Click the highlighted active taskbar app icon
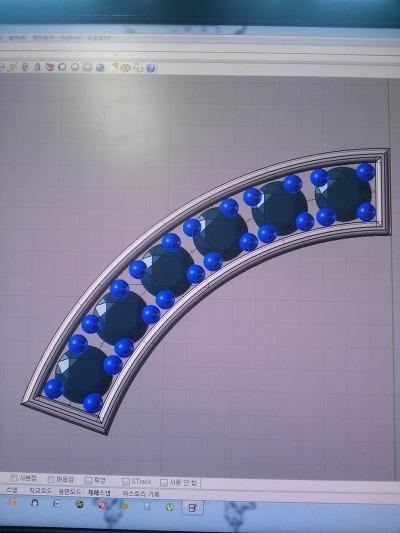 coord(192,508)
